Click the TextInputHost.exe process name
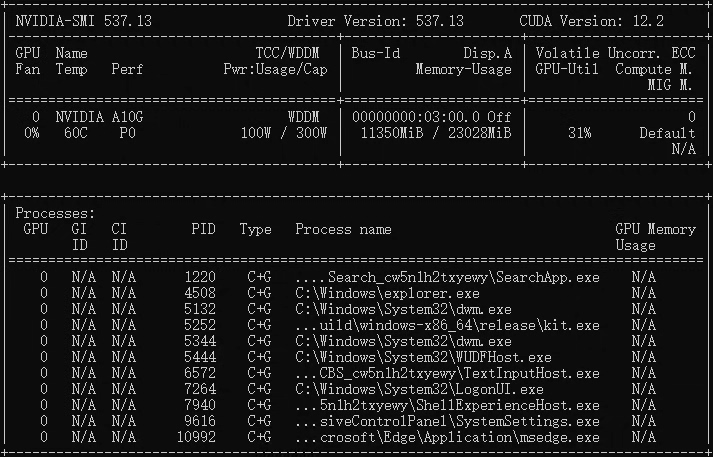This screenshot has width=713, height=457. (x=447, y=373)
